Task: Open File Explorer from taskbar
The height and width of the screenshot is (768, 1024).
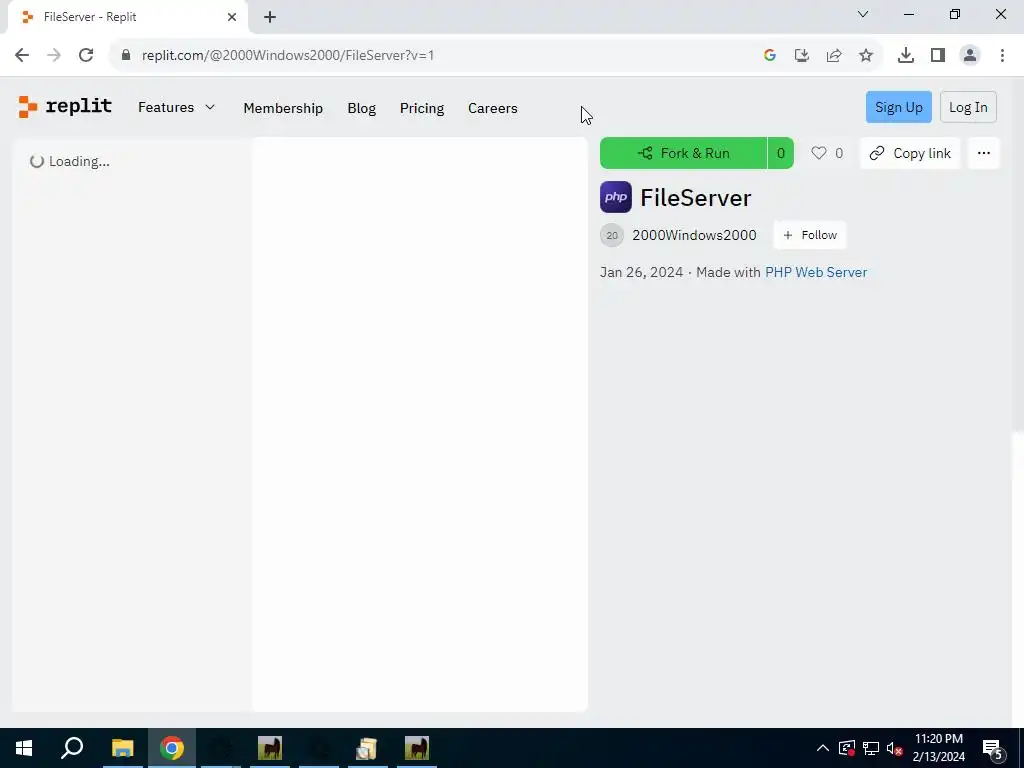Action: (x=122, y=748)
